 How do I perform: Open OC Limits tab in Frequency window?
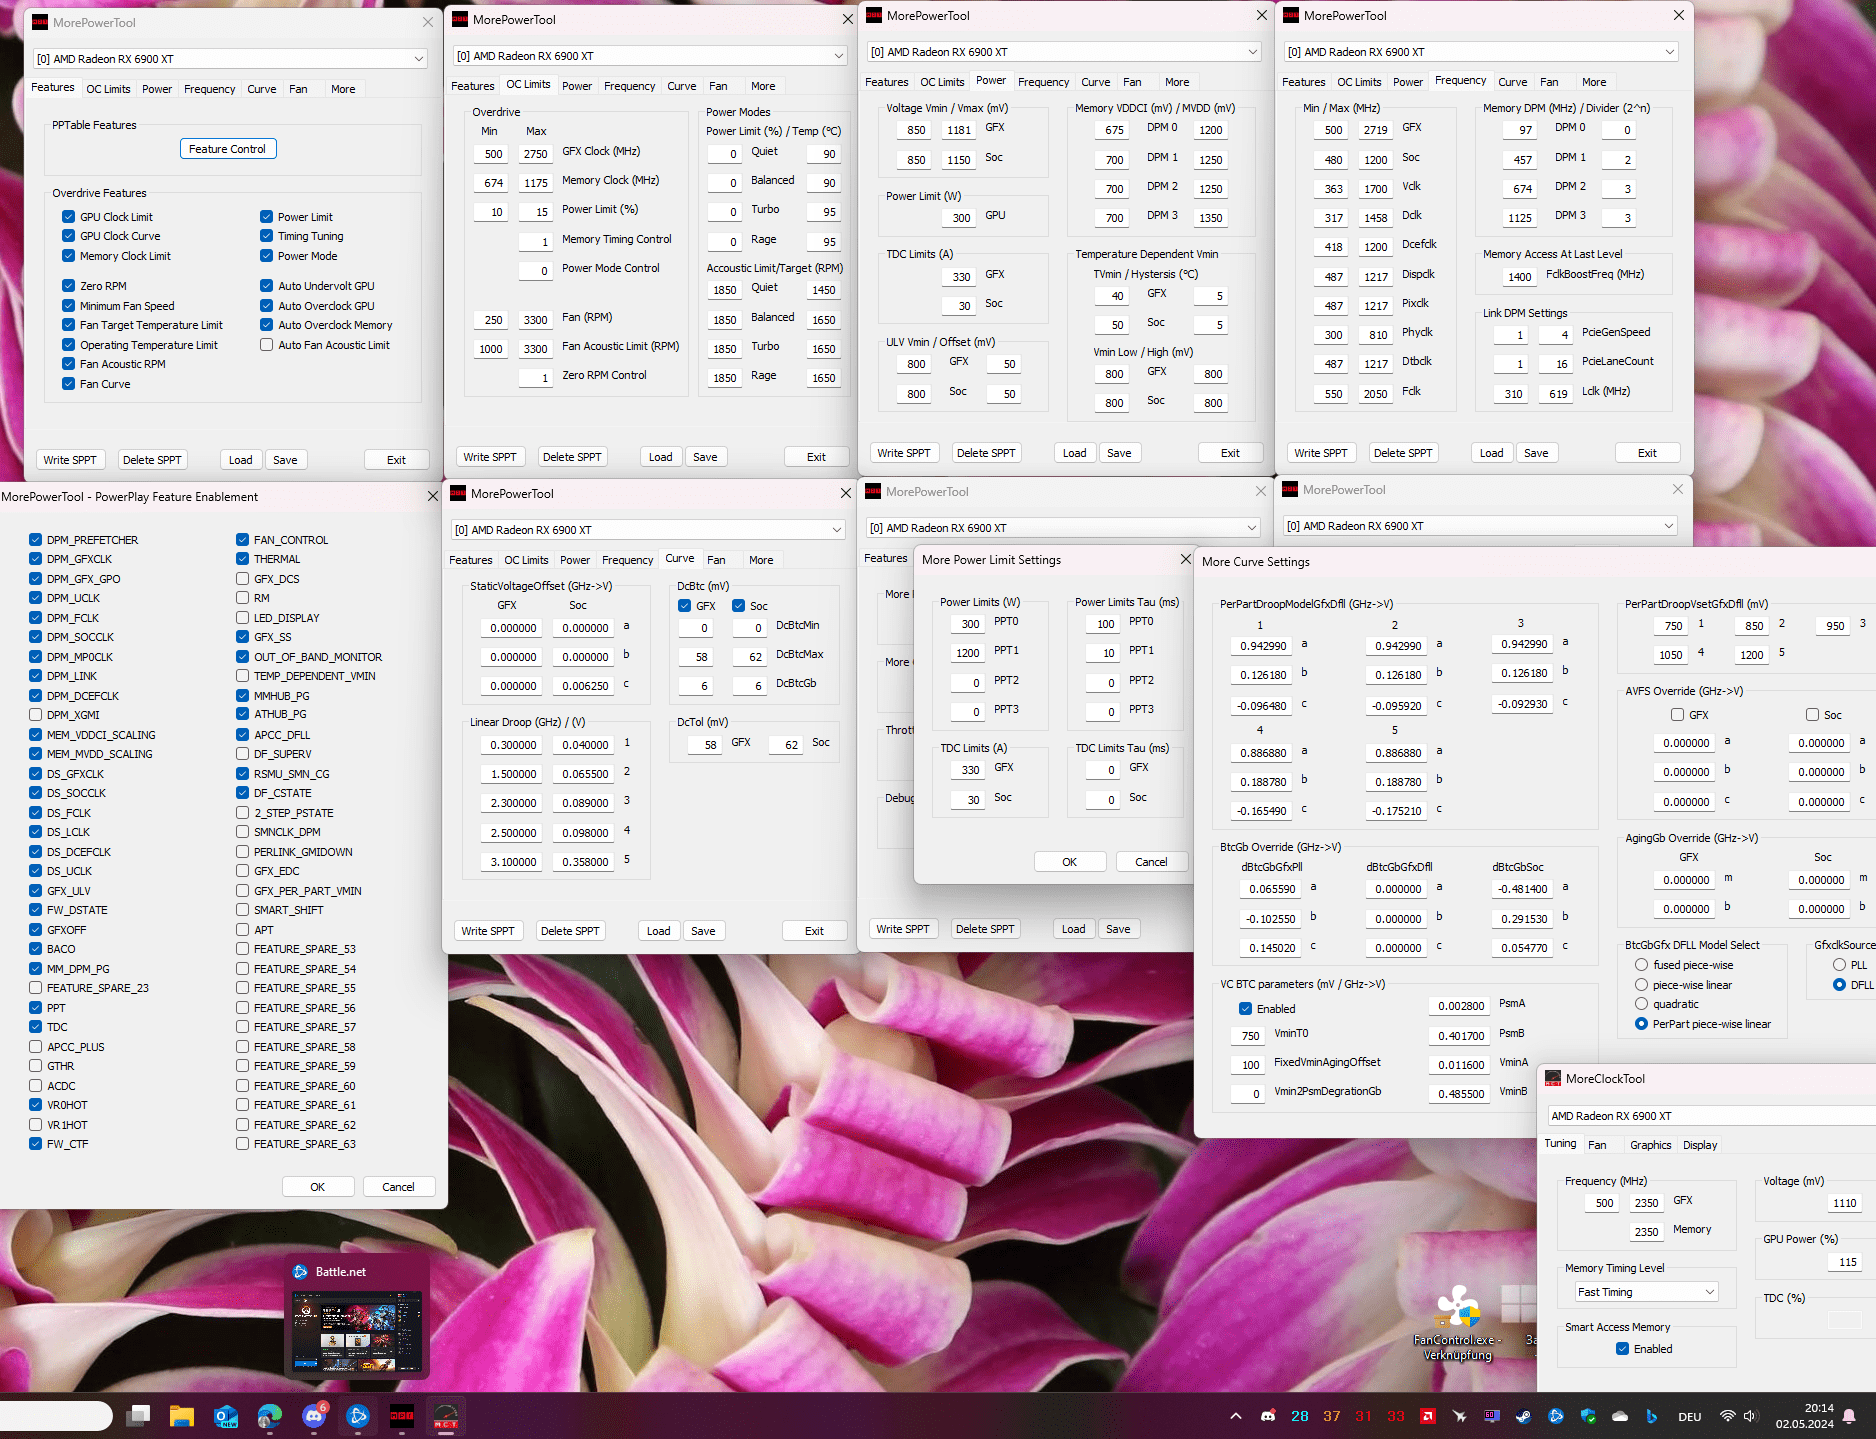tap(1359, 82)
